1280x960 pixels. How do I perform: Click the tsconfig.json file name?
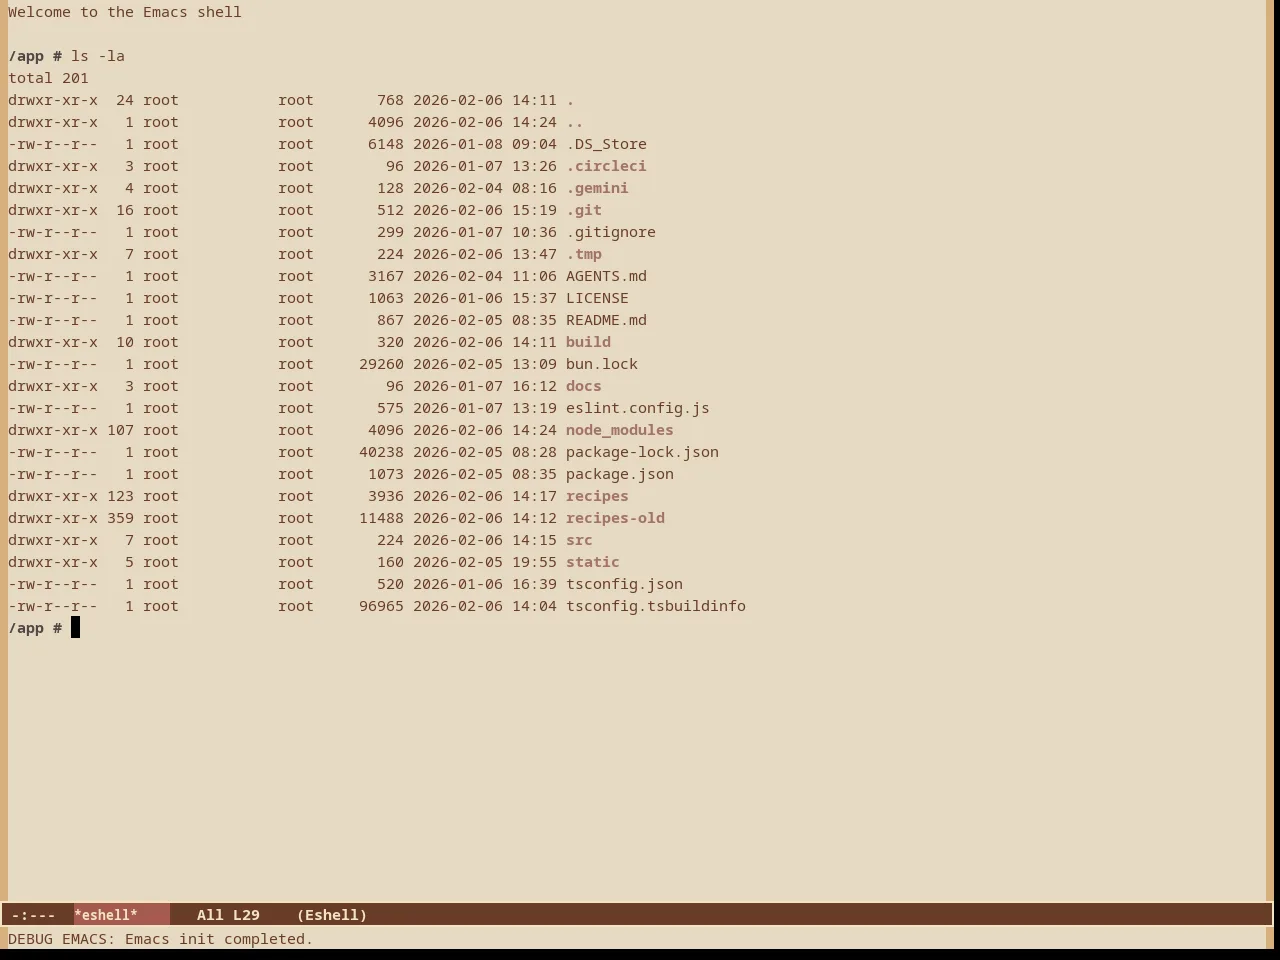point(624,584)
